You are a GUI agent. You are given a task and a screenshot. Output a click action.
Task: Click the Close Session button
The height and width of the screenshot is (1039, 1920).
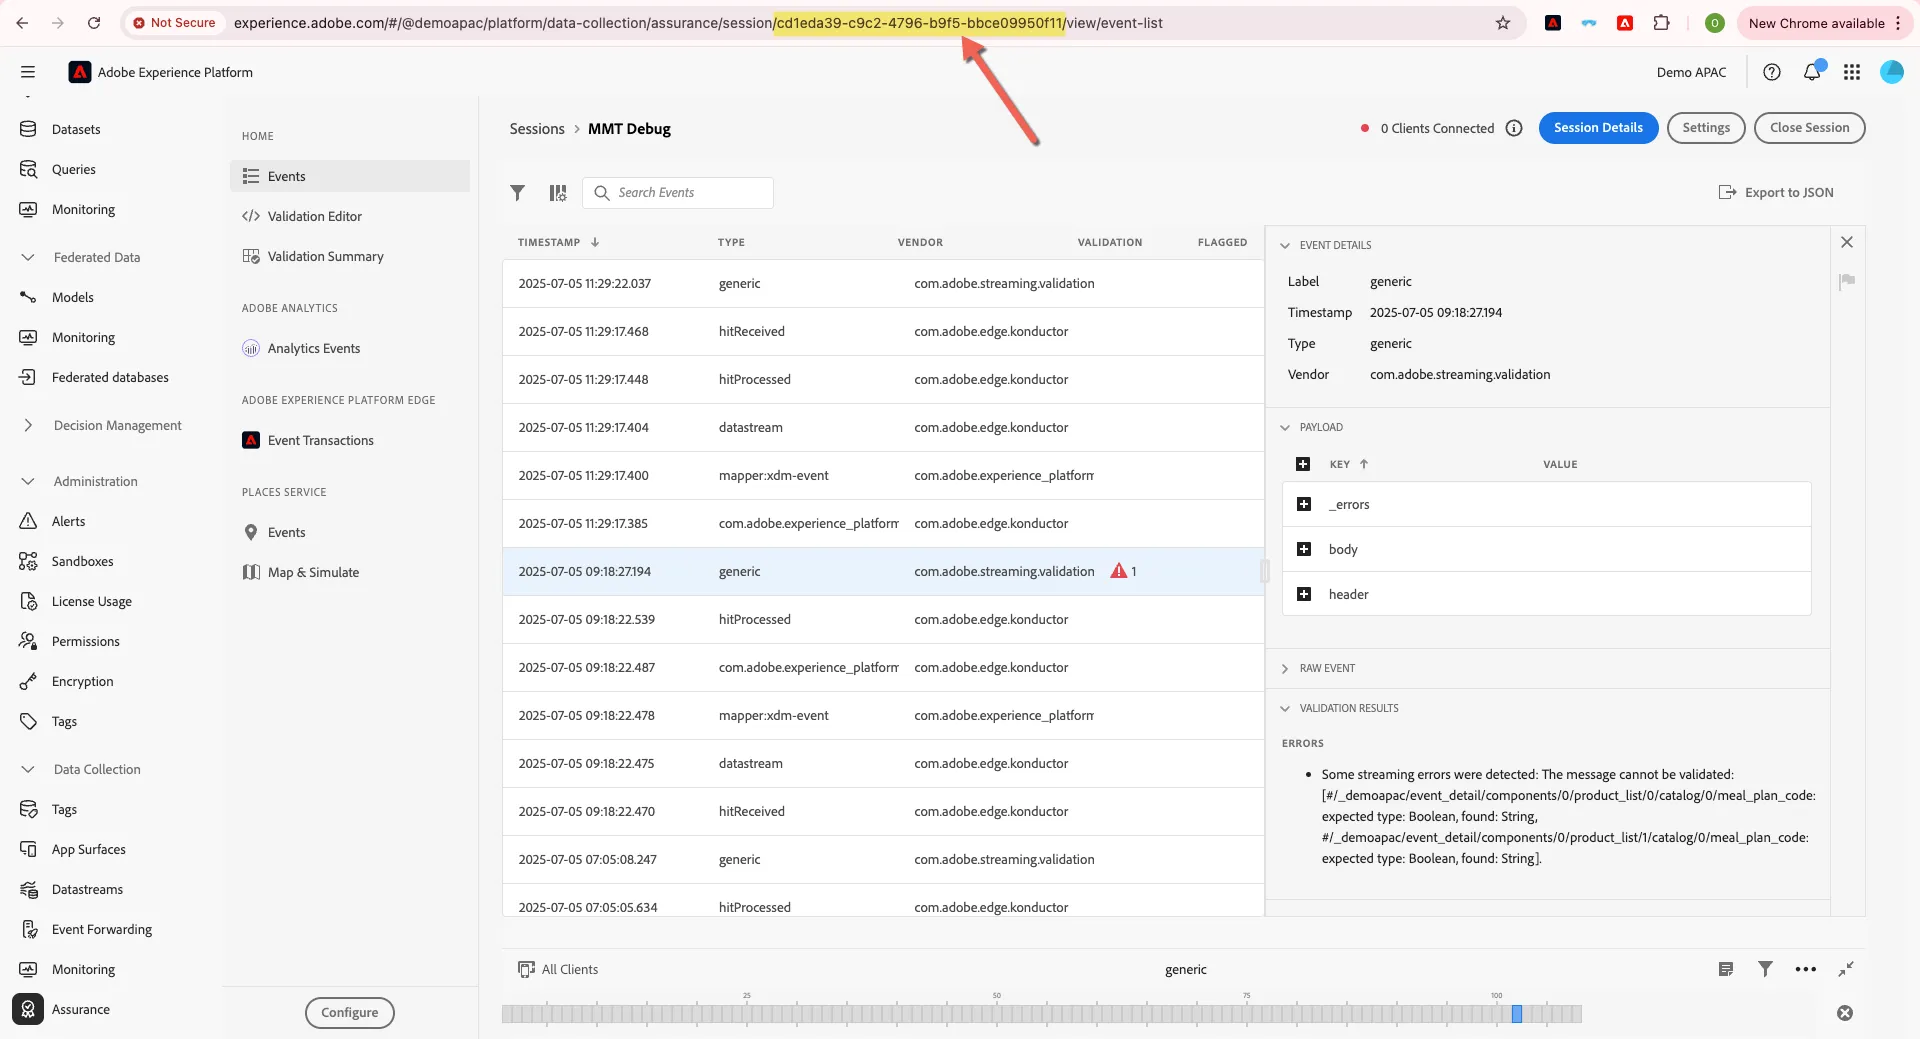[1809, 128]
